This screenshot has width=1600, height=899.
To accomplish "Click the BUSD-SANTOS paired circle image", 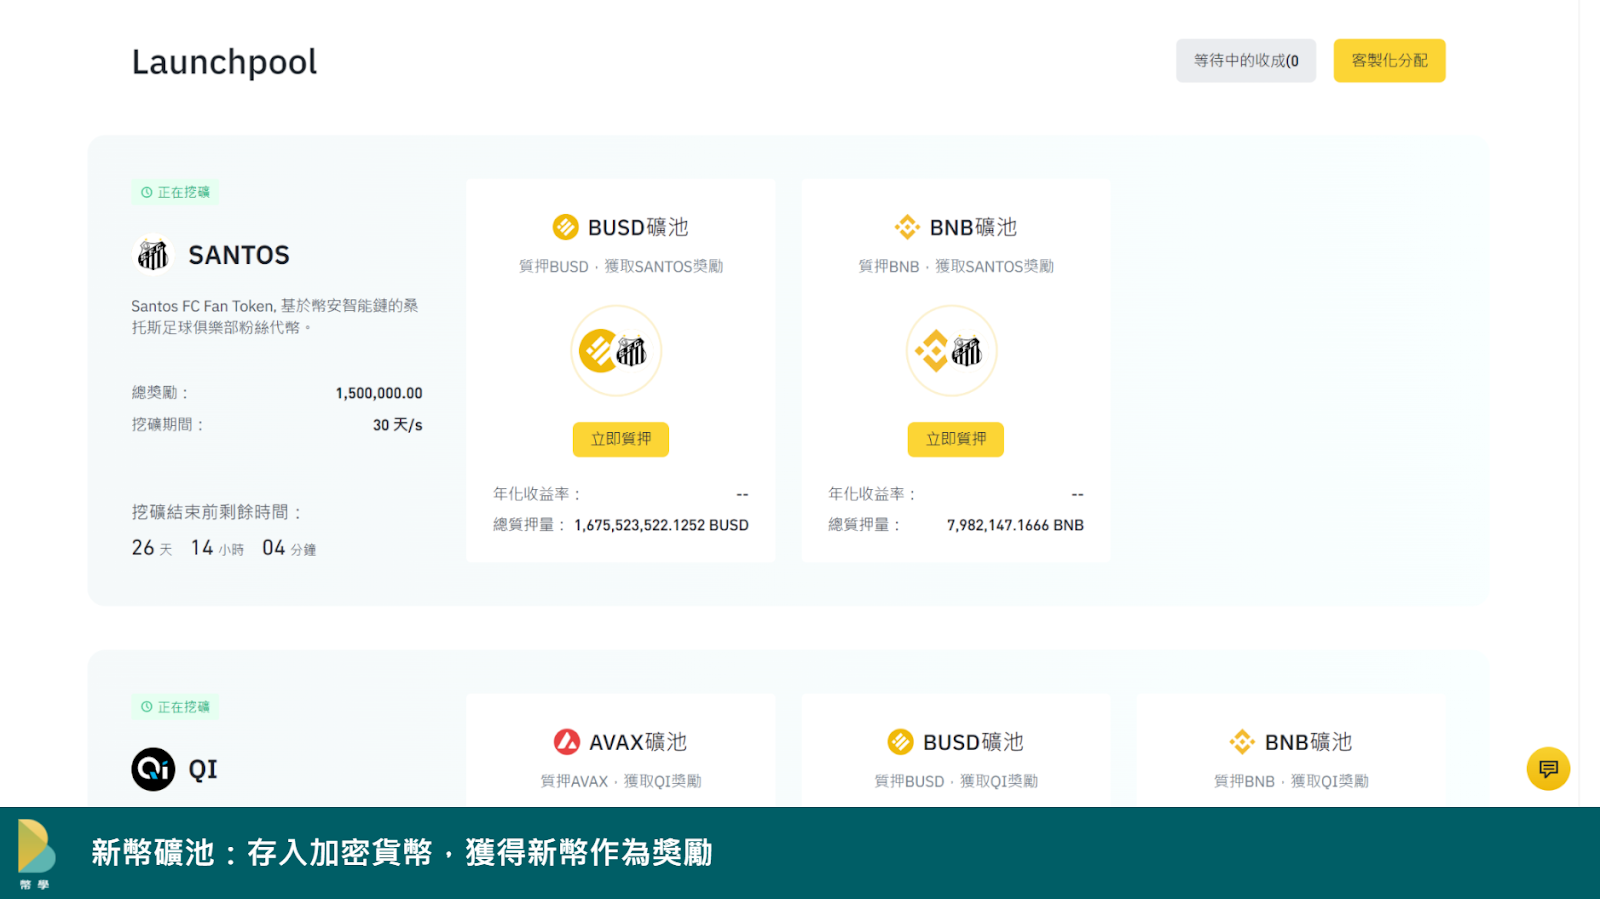I will pyautogui.click(x=616, y=351).
